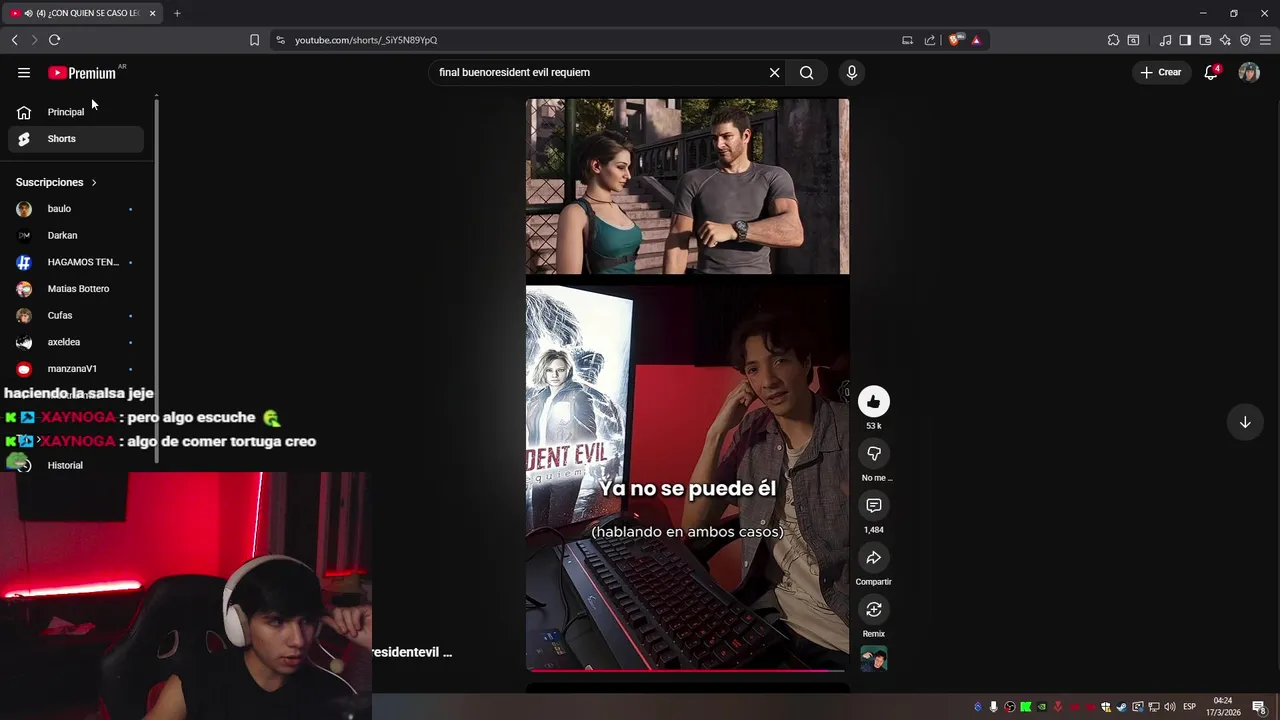
Task: Open the account avatar menu
Action: tap(1249, 72)
